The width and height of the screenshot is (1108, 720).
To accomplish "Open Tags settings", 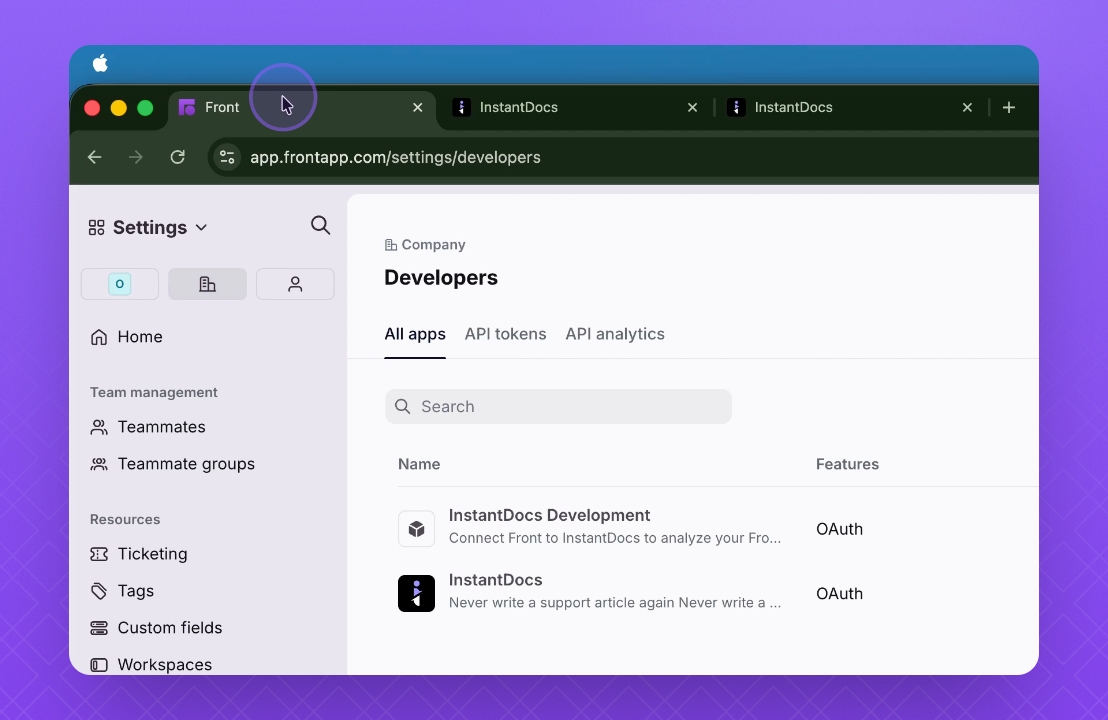I will (136, 591).
